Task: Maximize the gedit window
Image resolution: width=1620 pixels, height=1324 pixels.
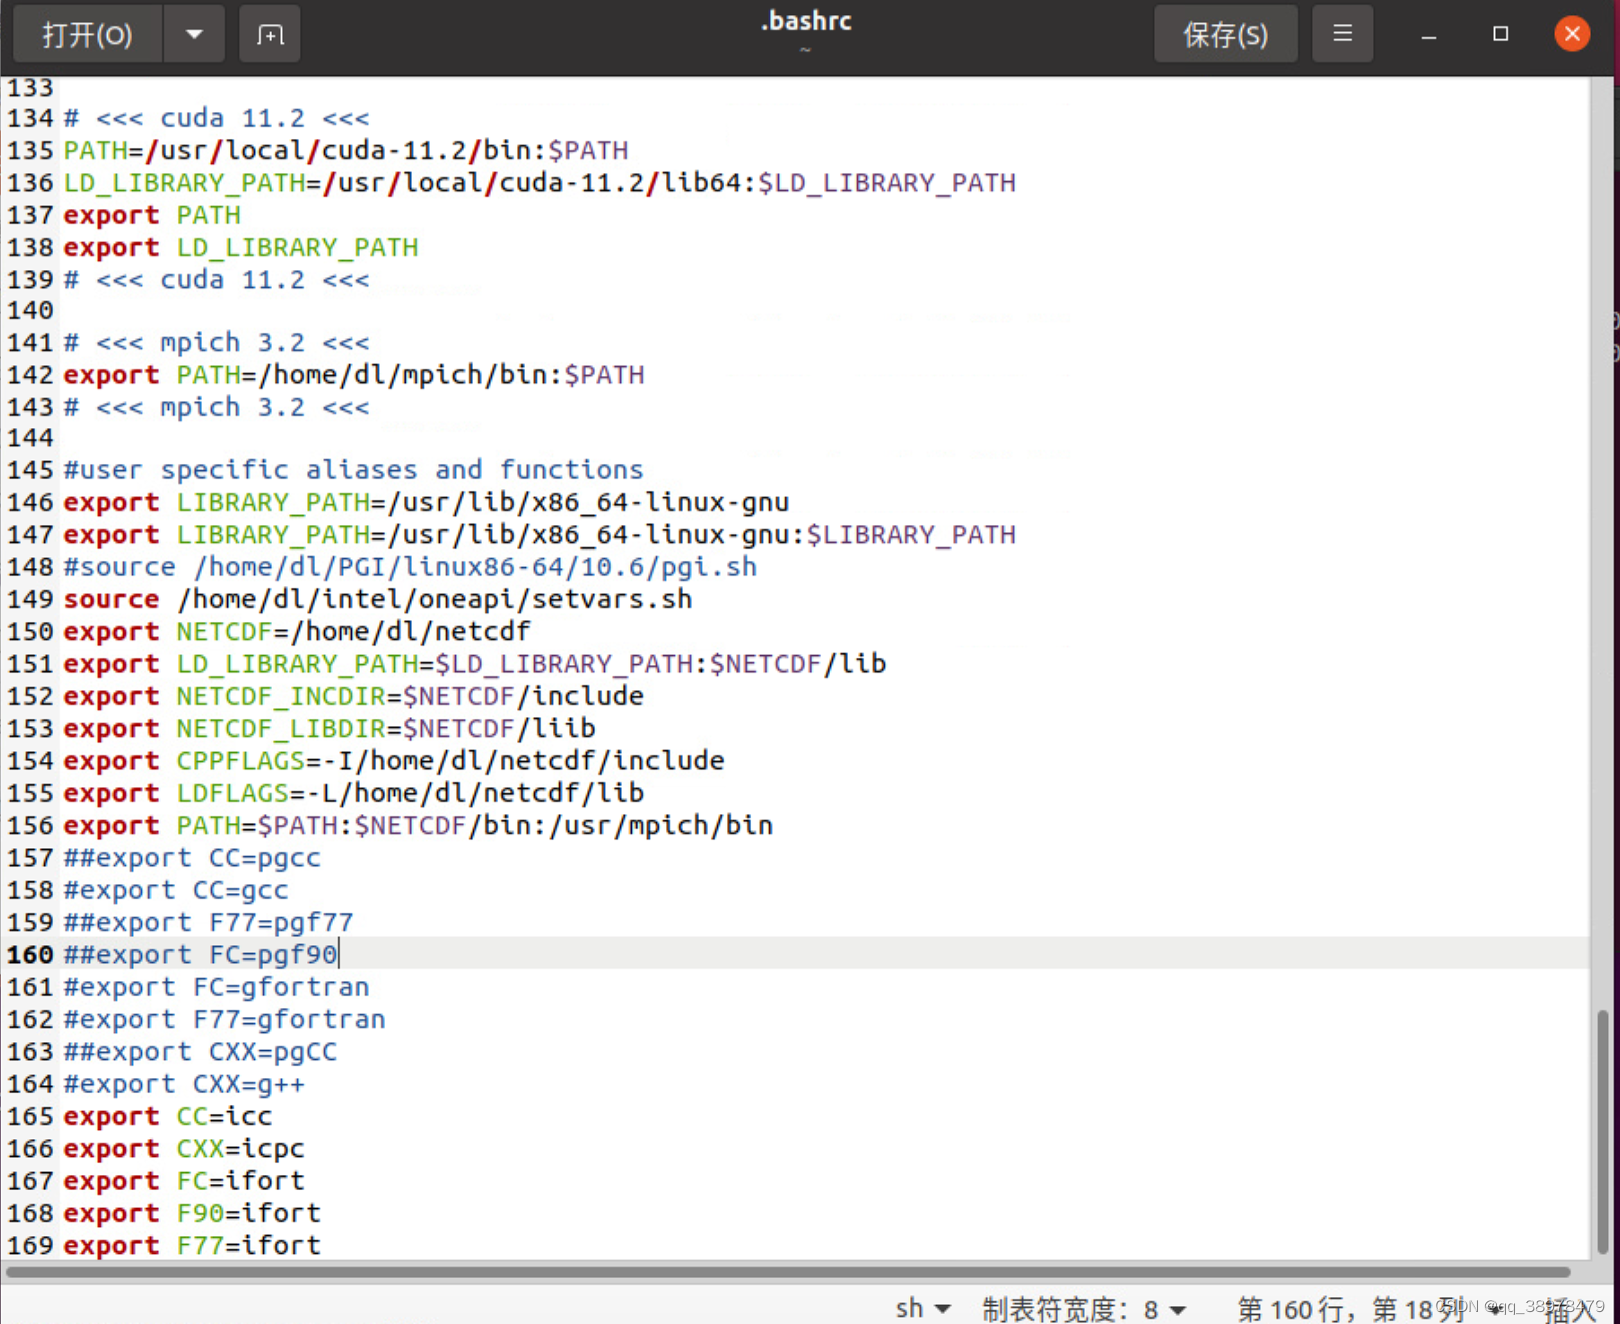Action: point(1499,33)
